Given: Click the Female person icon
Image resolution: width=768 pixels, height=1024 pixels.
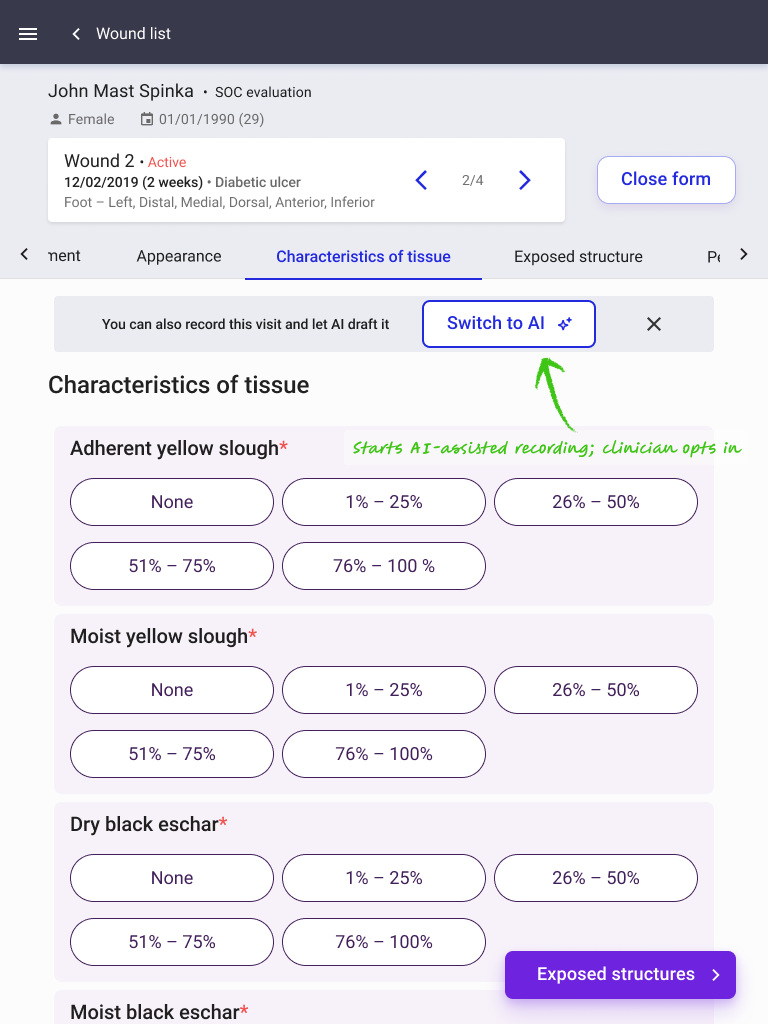Looking at the screenshot, I should tap(56, 120).
